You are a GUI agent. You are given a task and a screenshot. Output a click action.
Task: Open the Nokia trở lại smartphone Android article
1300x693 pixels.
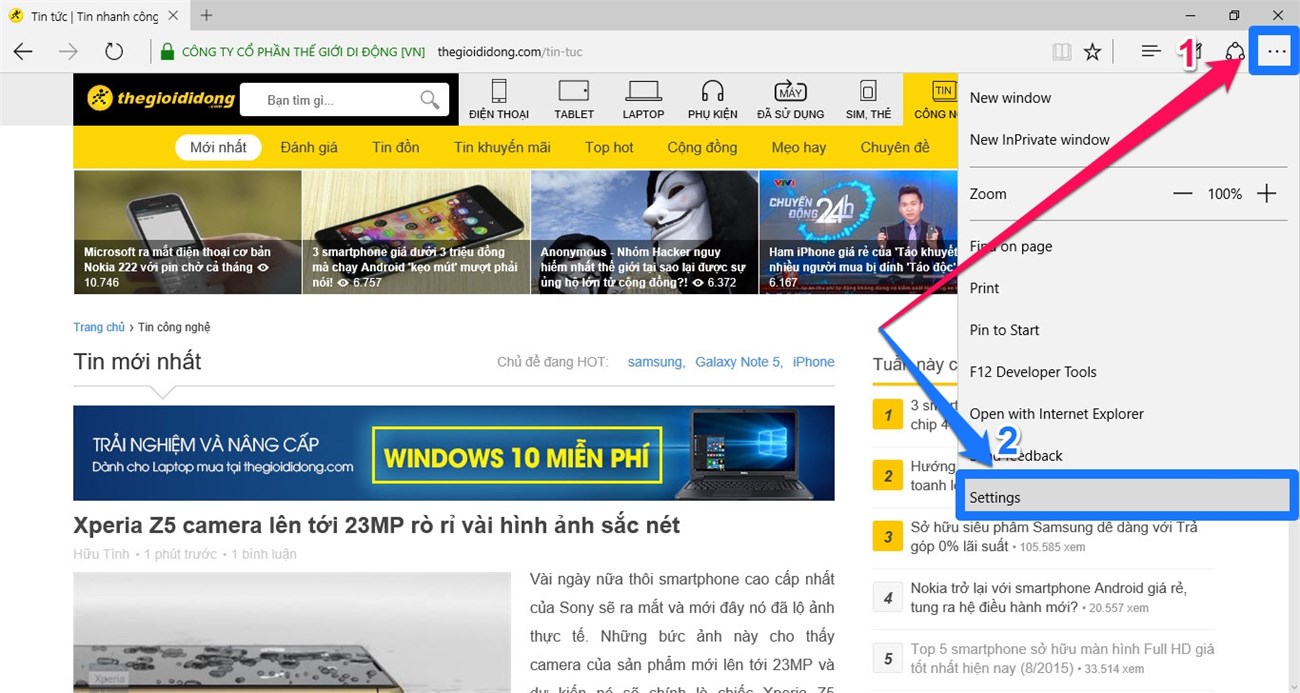point(1046,598)
